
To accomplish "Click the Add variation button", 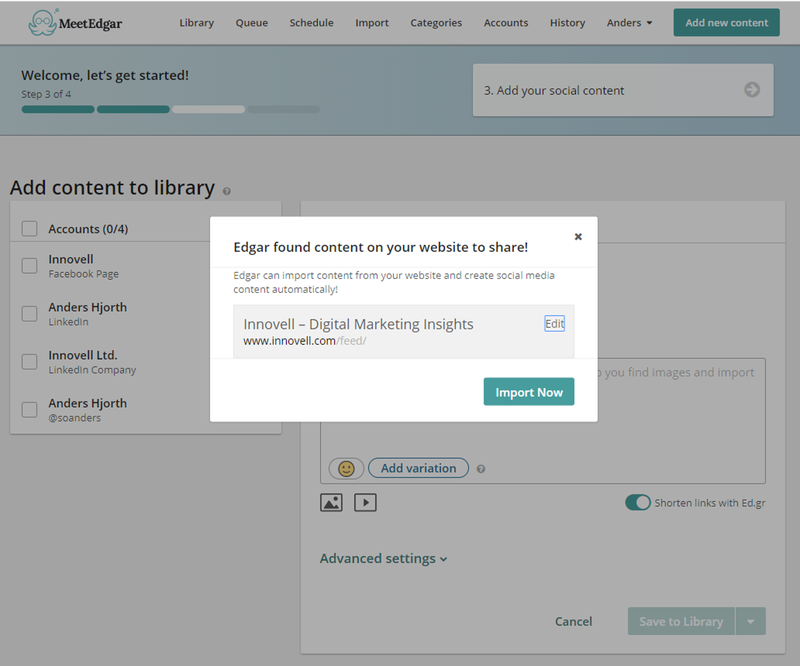I will [x=418, y=468].
